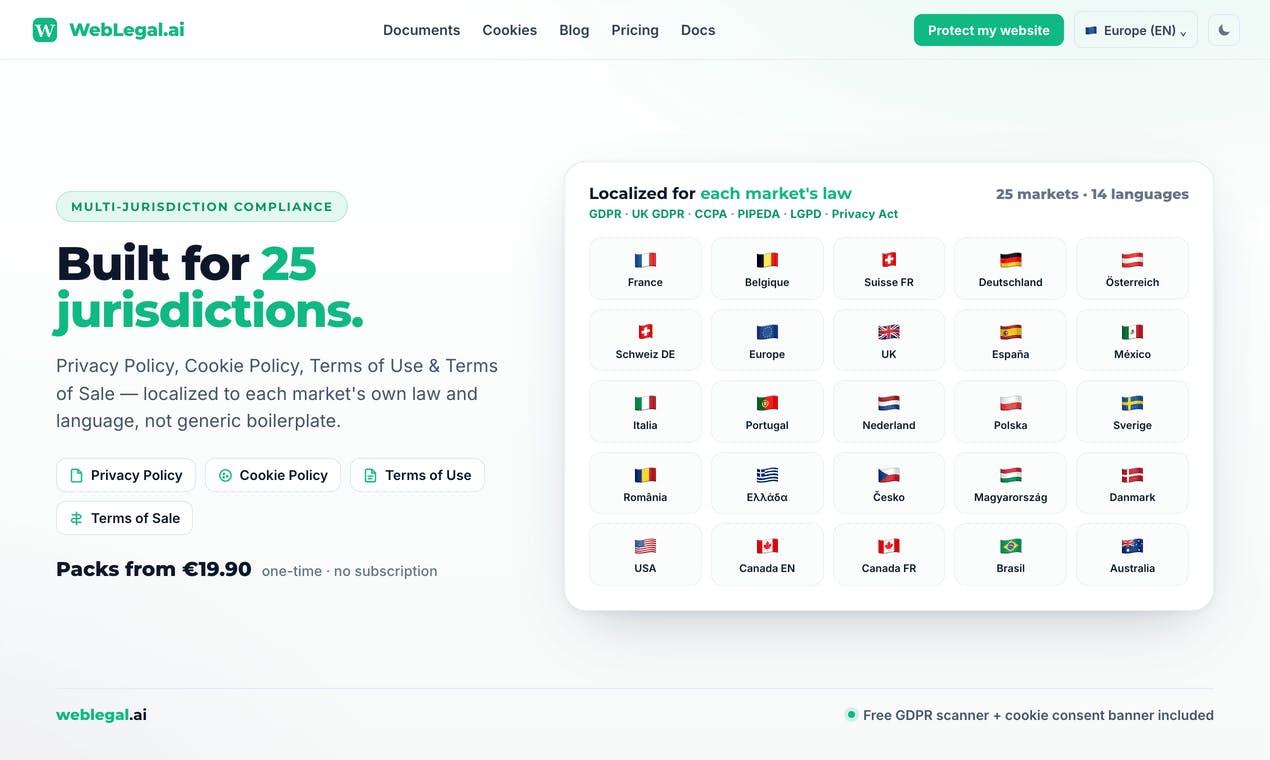
Task: Go to the Blog page
Action: (x=574, y=30)
